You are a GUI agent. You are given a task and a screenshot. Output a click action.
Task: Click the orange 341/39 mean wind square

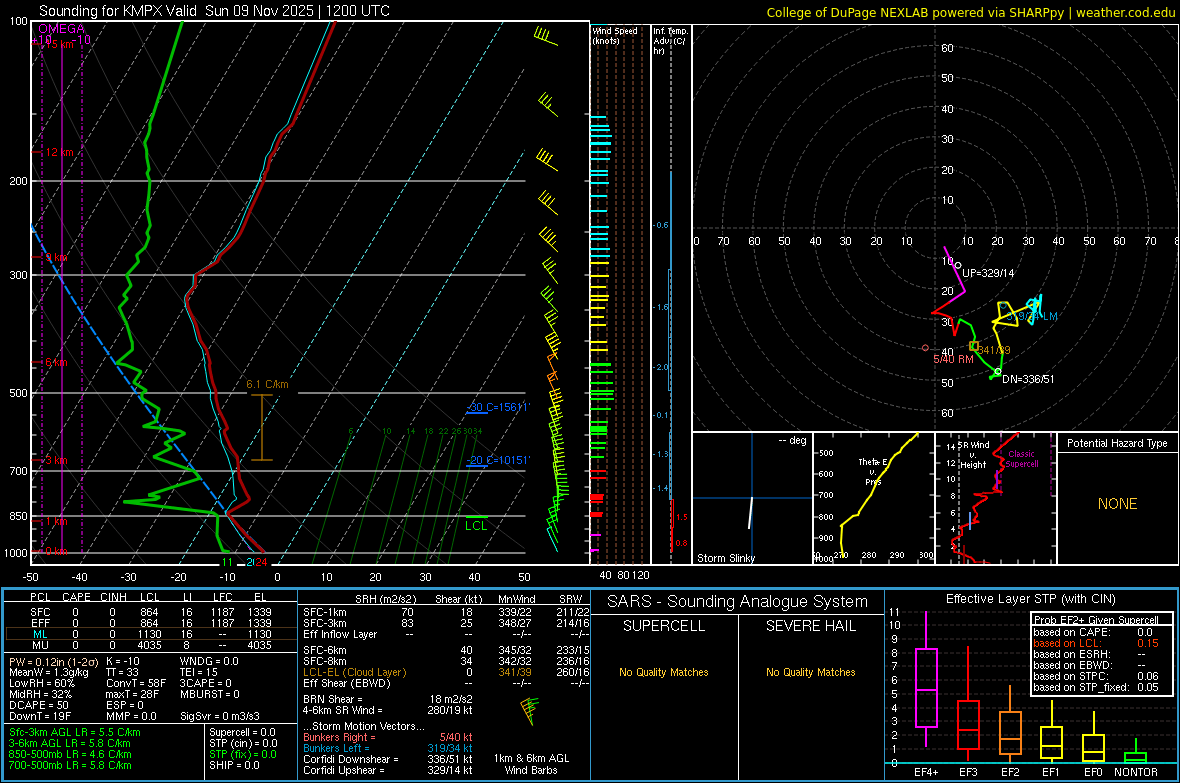click(x=974, y=346)
